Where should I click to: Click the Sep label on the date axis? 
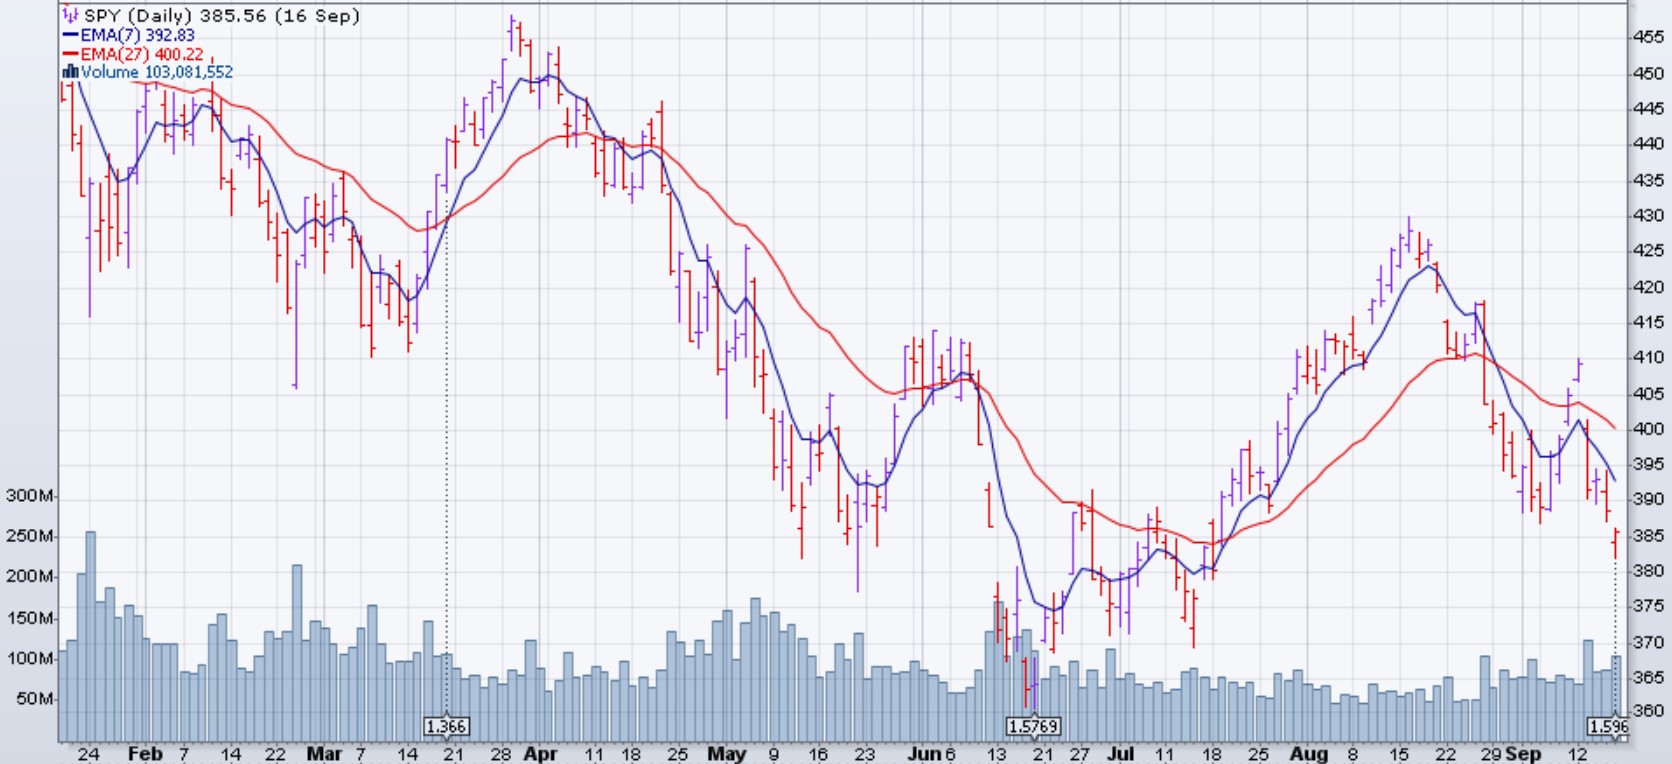point(1523,753)
